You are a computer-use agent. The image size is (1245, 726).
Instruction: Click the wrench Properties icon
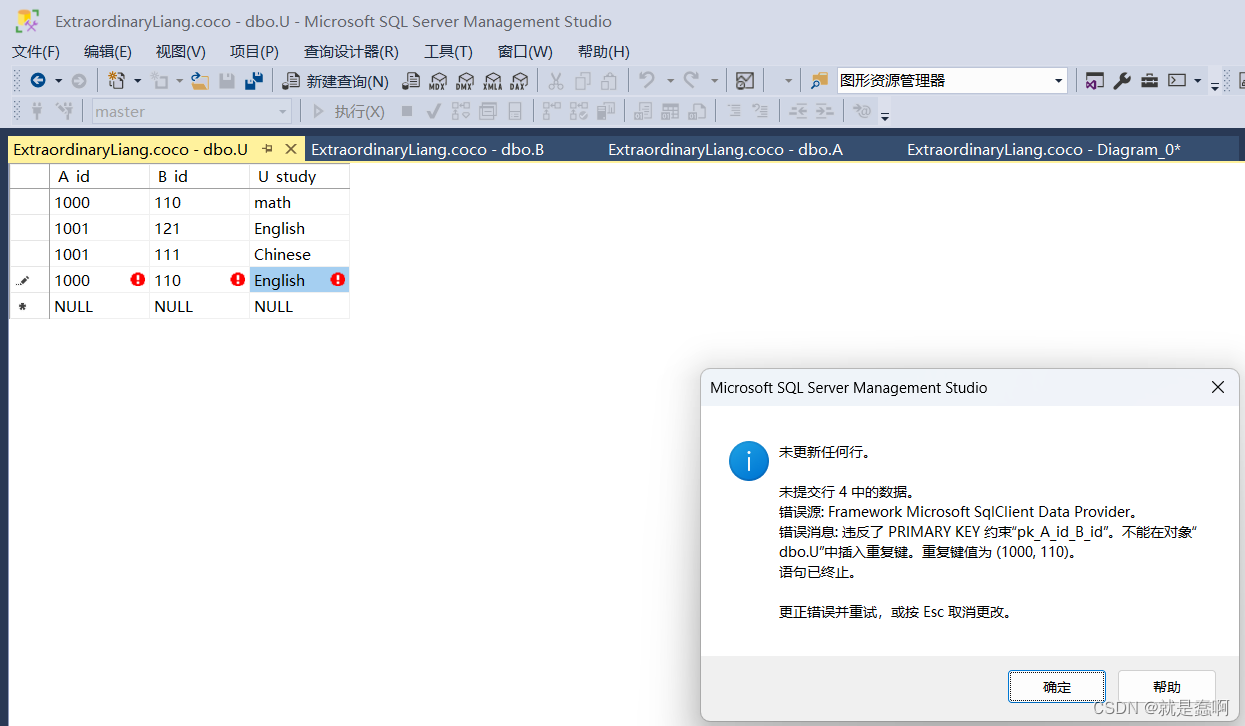click(1122, 81)
